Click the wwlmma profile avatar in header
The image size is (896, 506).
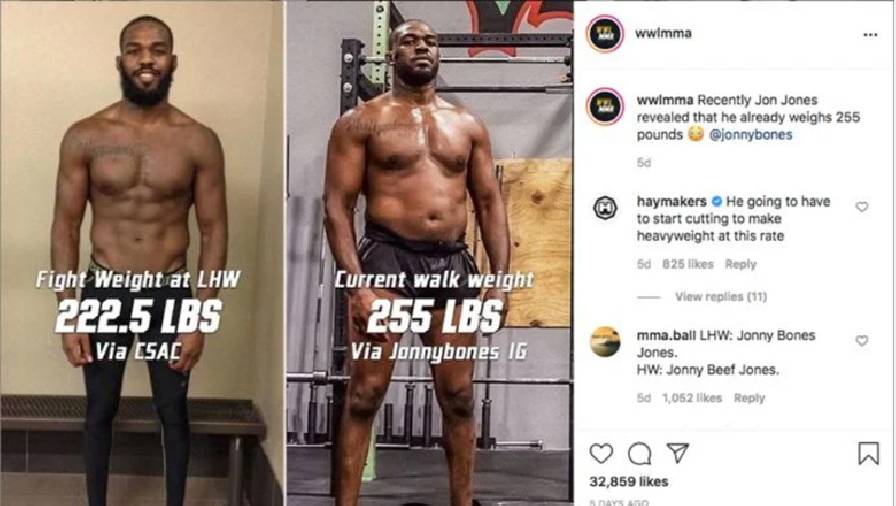[x=605, y=34]
